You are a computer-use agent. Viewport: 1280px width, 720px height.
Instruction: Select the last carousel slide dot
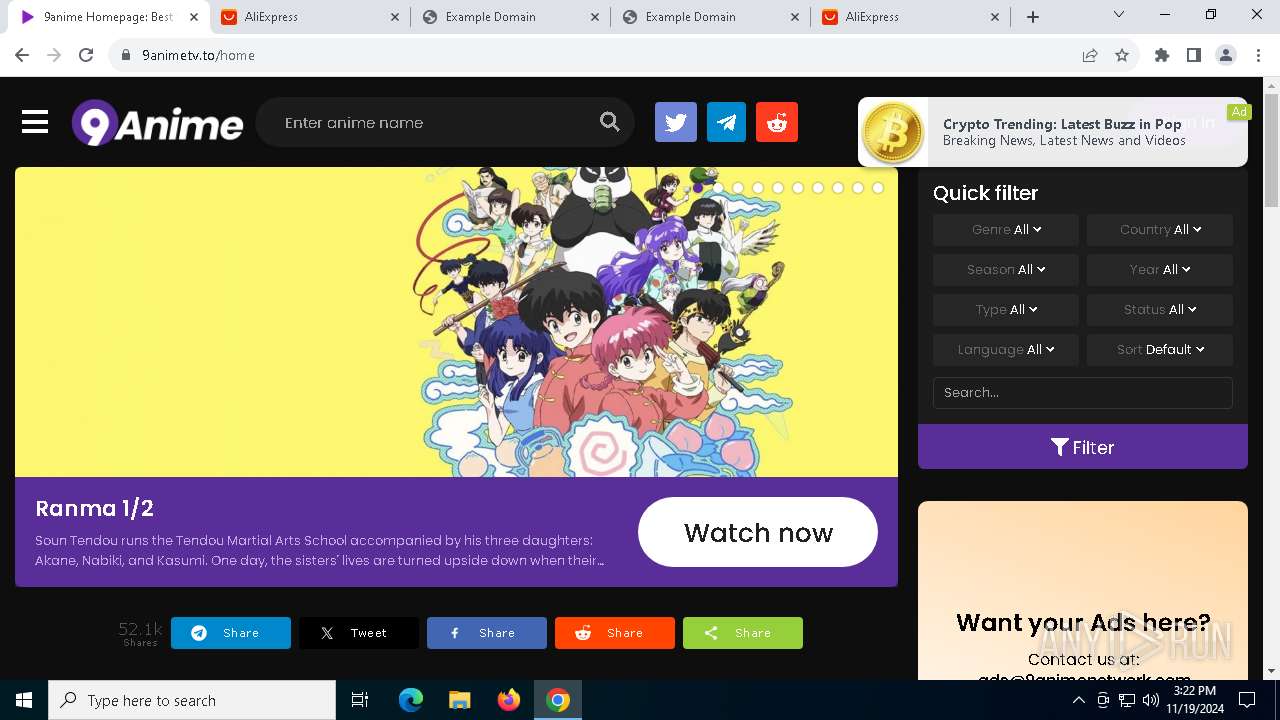click(878, 188)
